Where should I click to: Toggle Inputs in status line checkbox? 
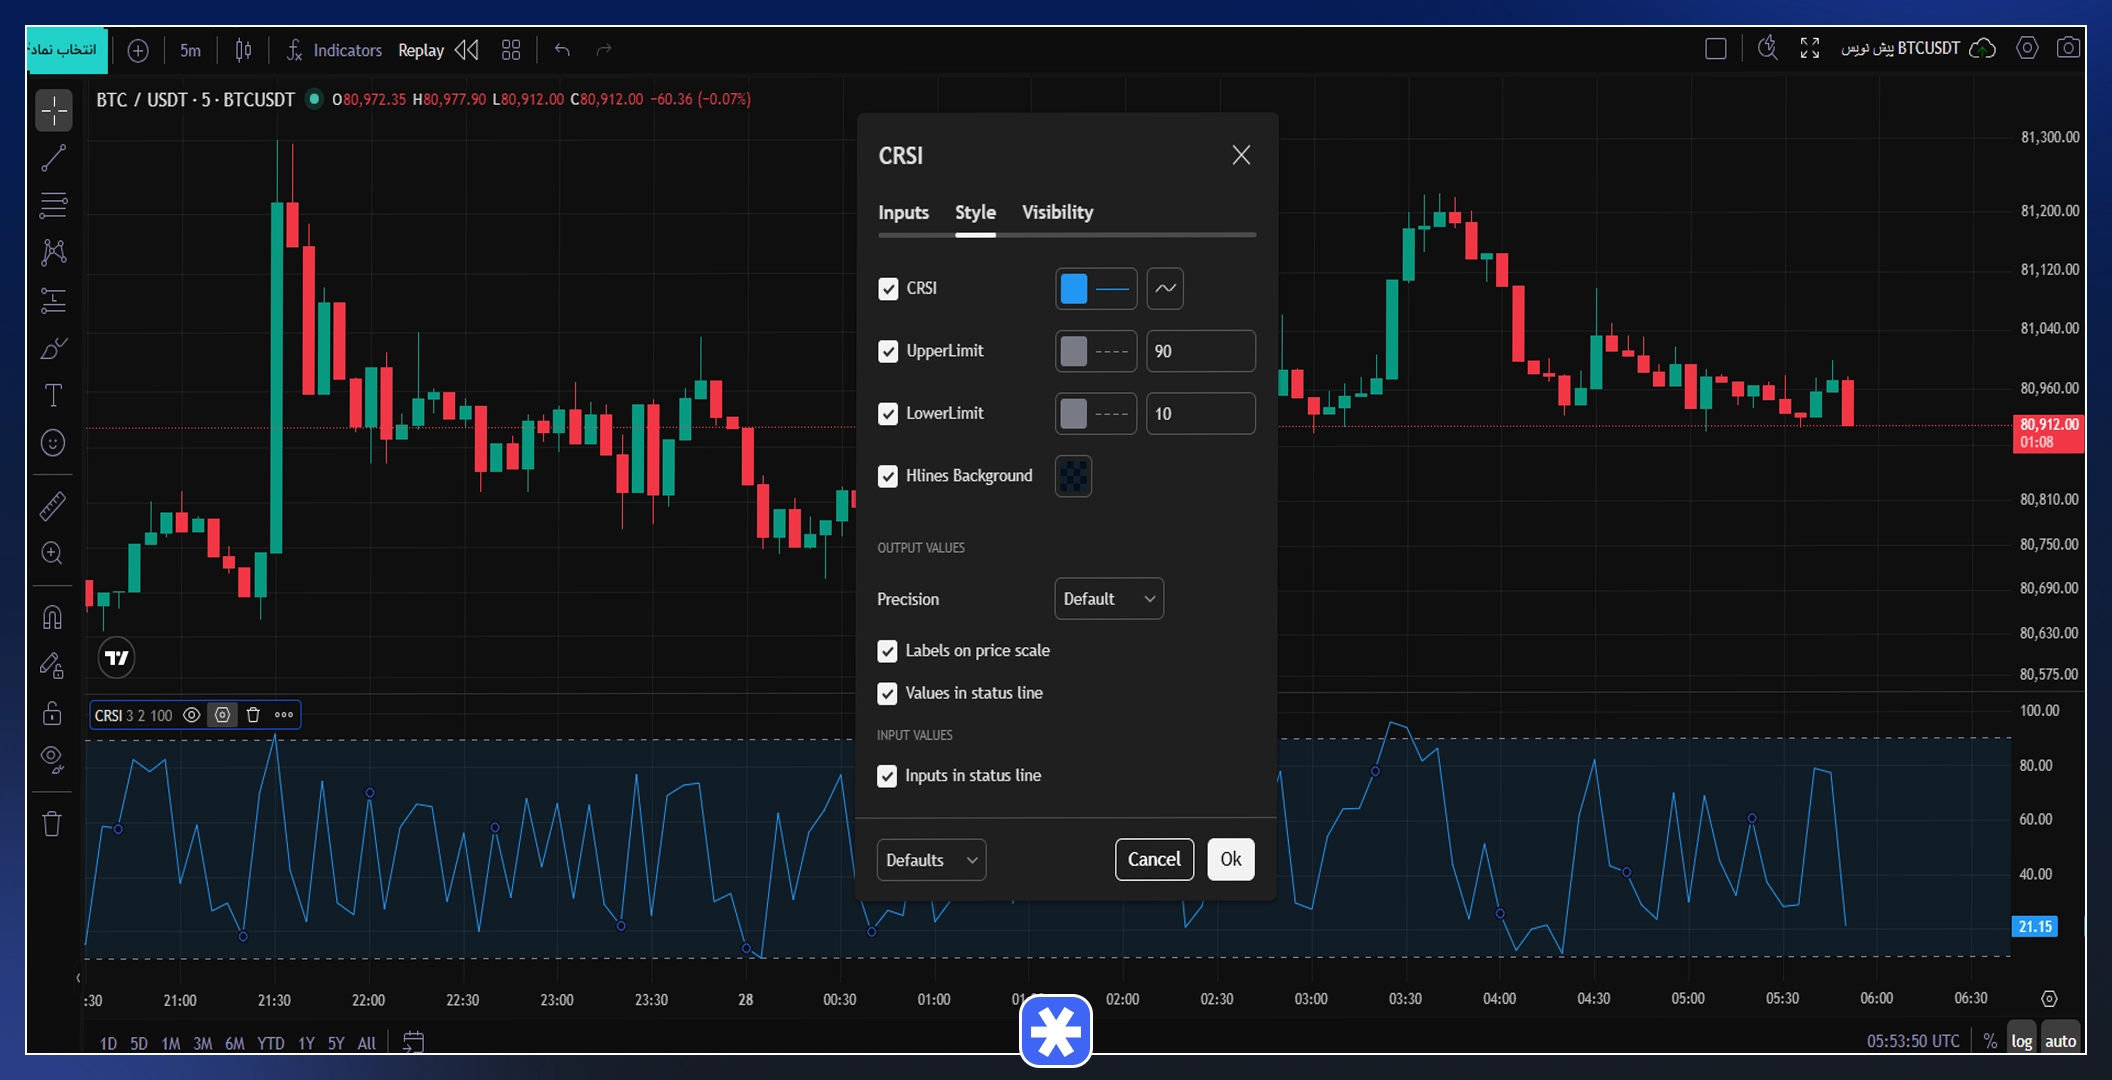[x=887, y=776]
